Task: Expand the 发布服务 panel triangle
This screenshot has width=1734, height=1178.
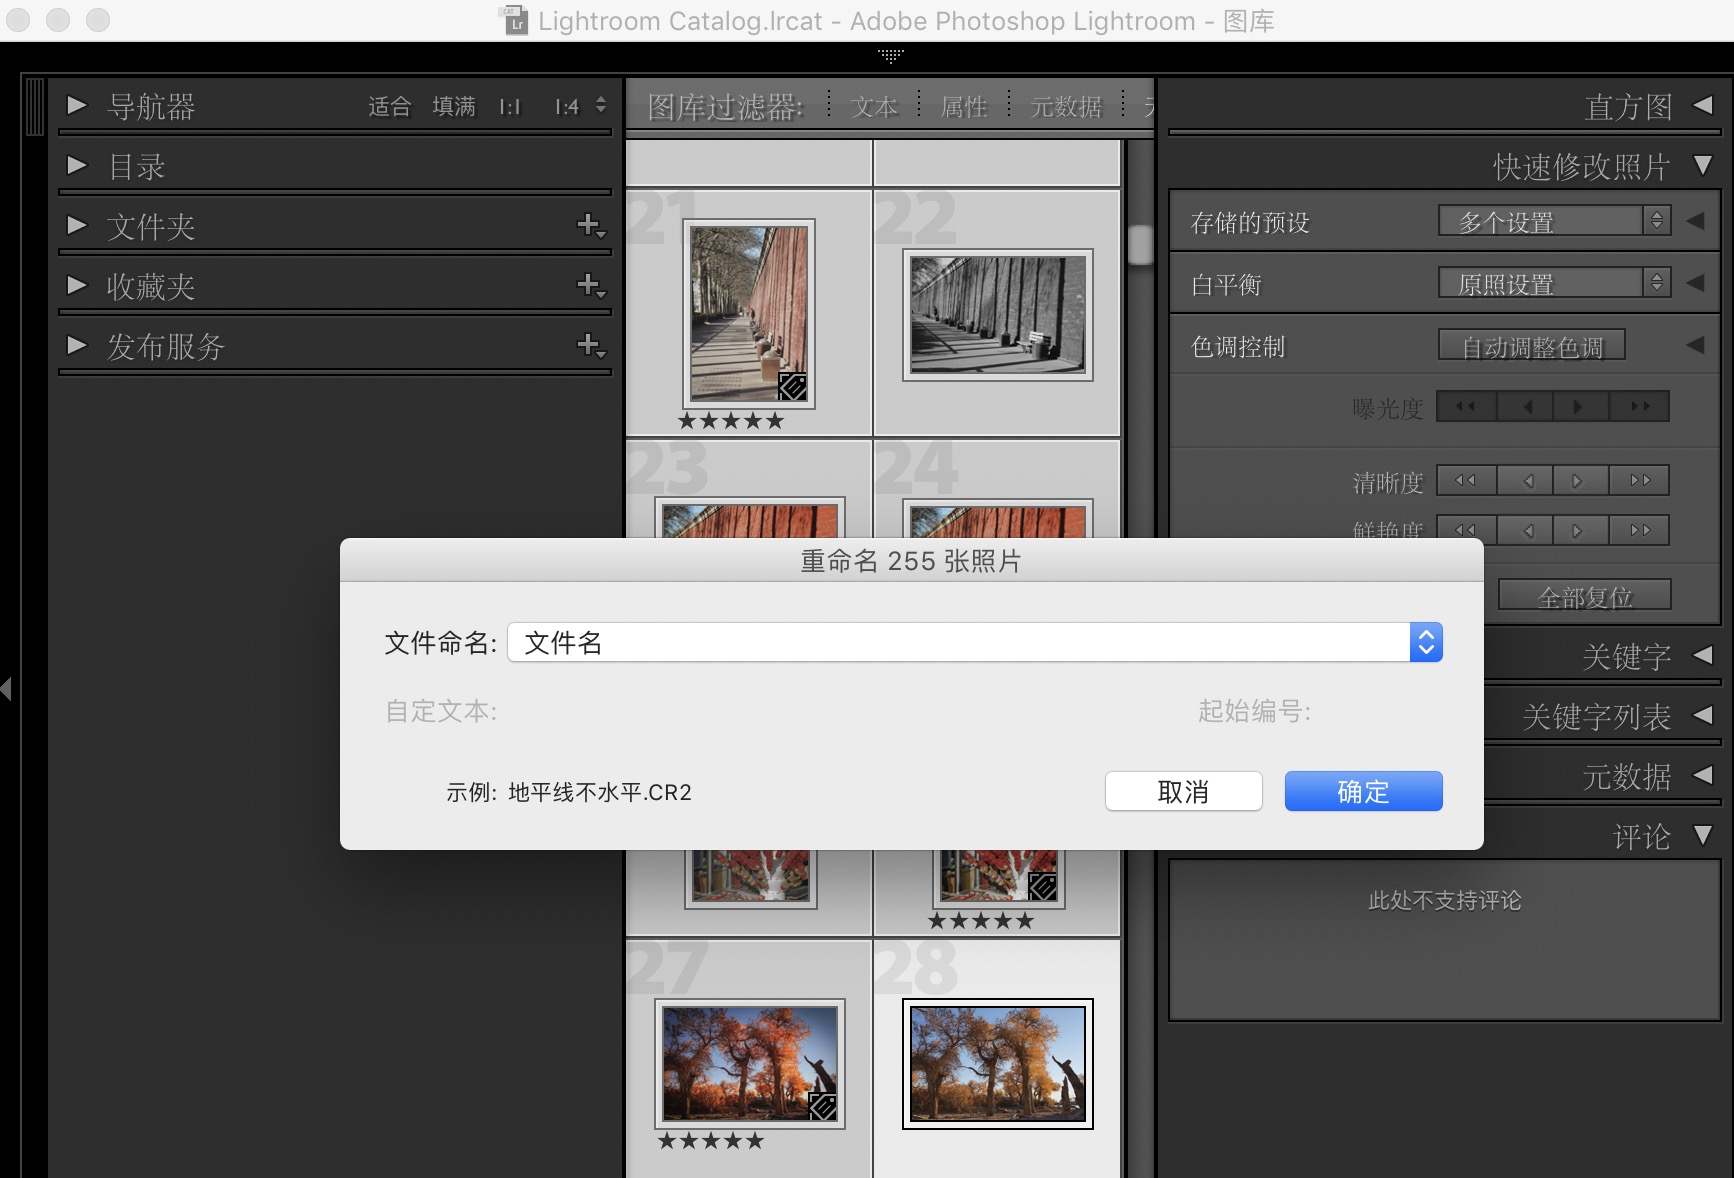Action: (x=77, y=346)
